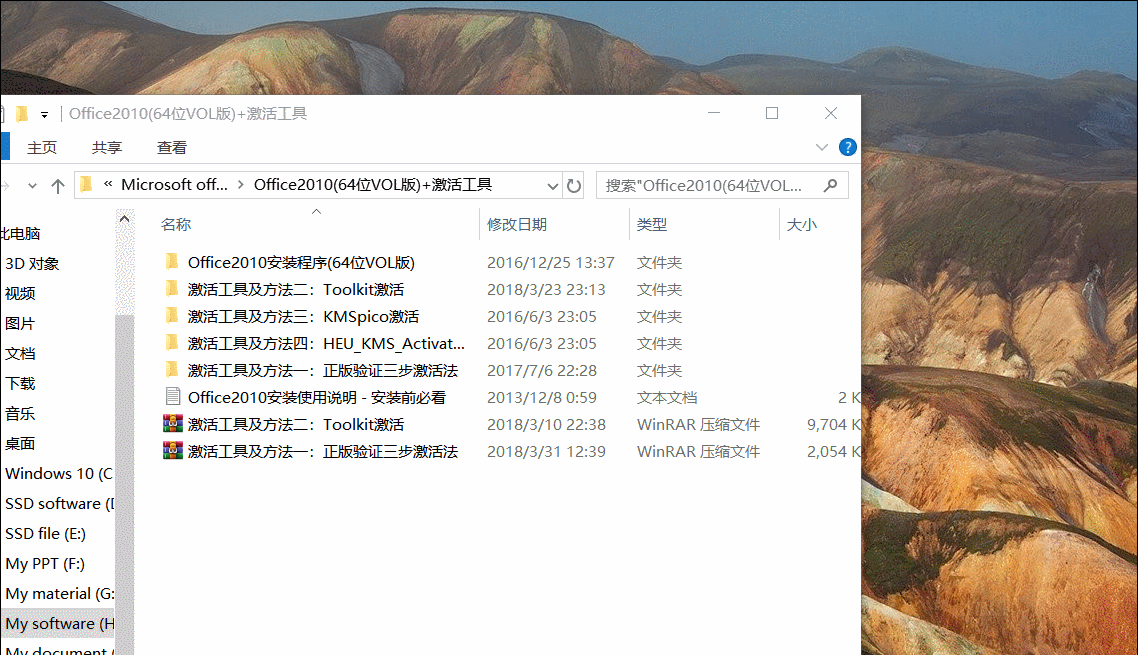
Task: Open the Office2010安装程序(64位VOL版) folder icon
Action: point(172,261)
